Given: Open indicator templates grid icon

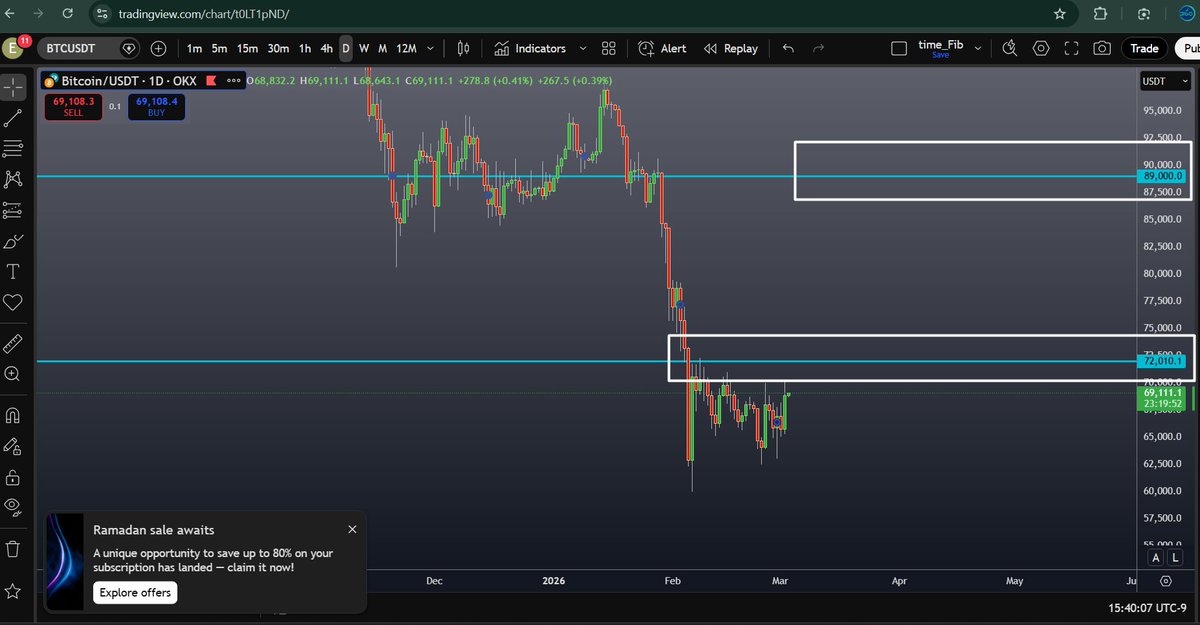Looking at the screenshot, I should pos(609,48).
